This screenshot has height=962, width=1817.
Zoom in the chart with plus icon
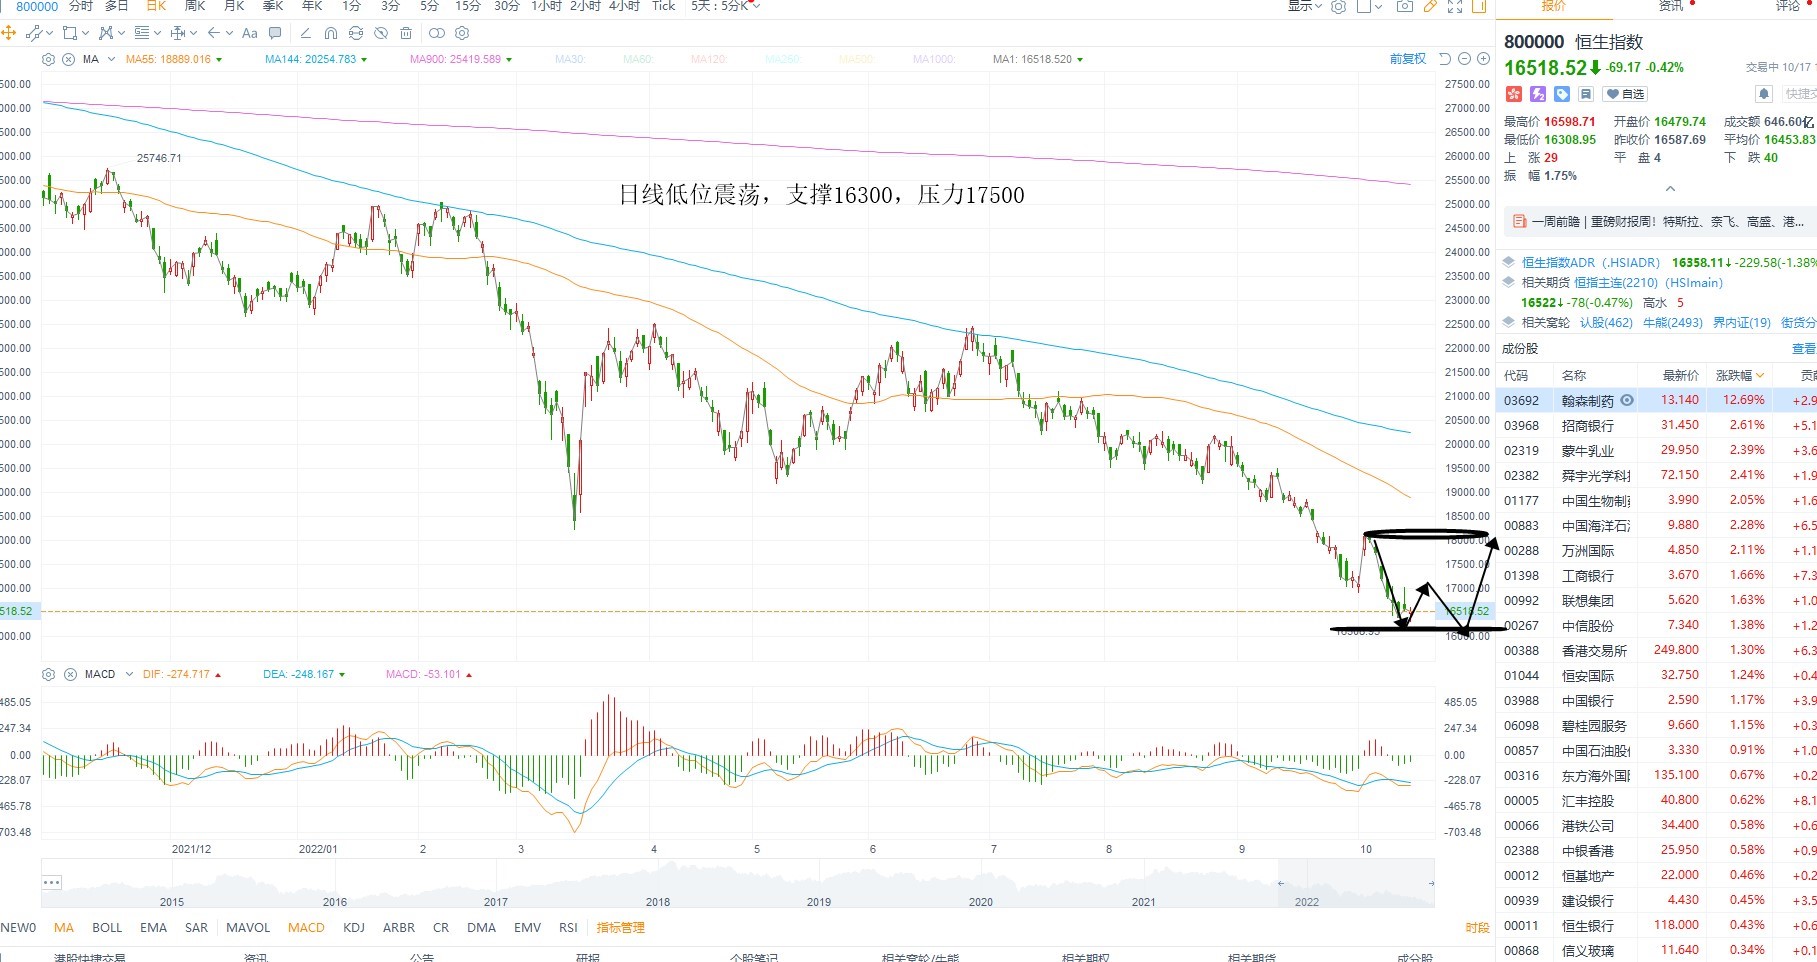point(1483,59)
